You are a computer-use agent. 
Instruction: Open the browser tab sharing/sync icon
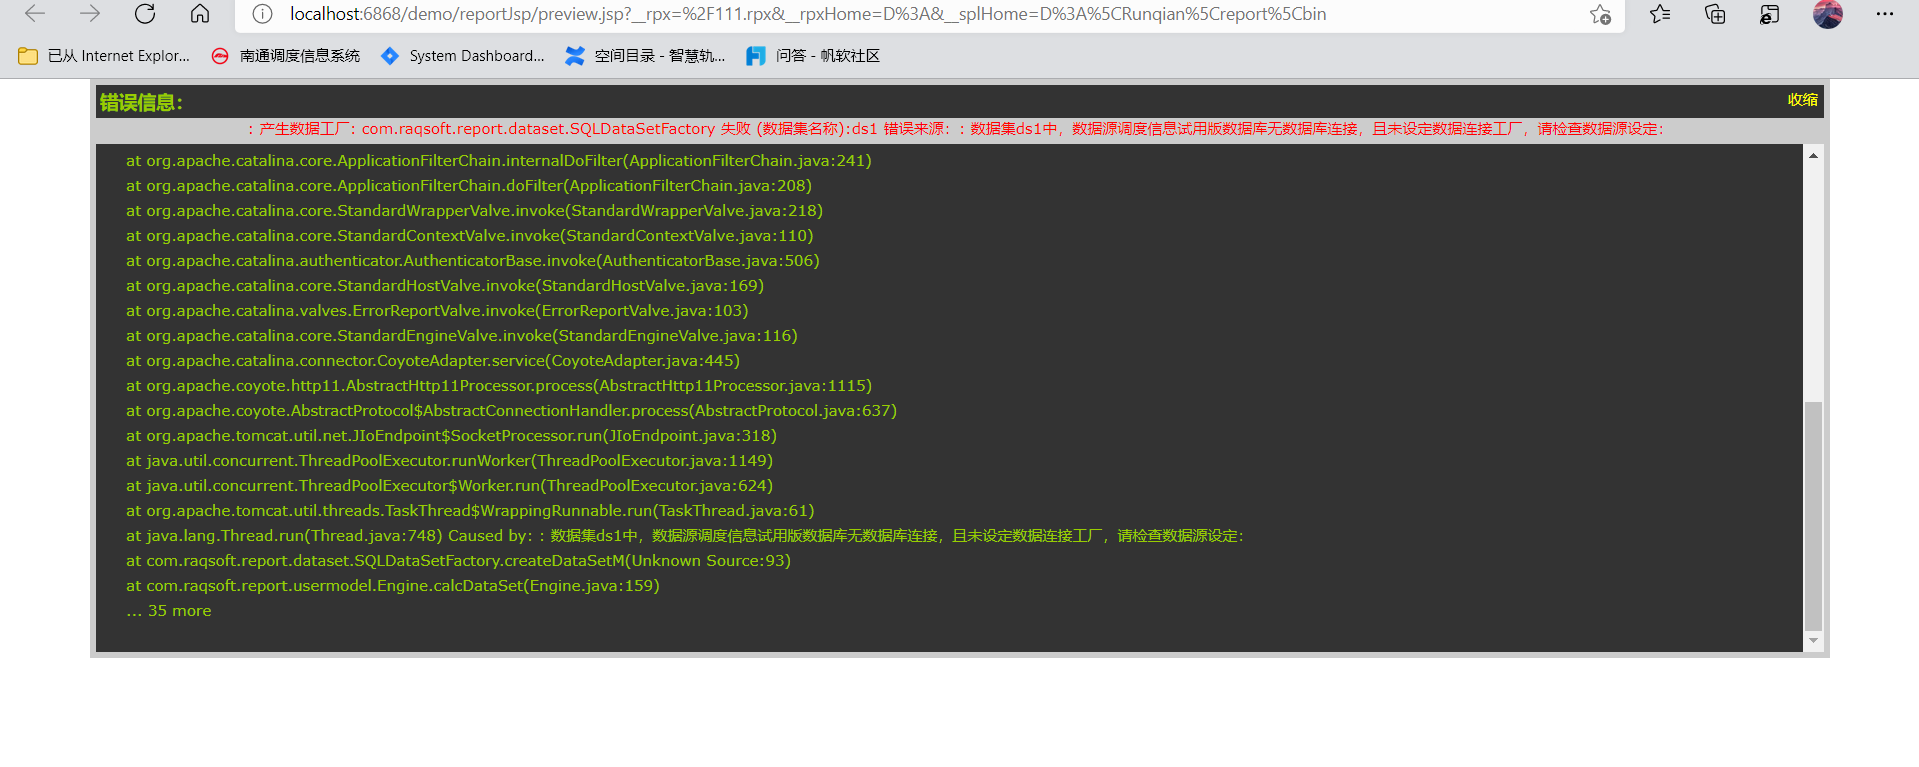(1769, 14)
